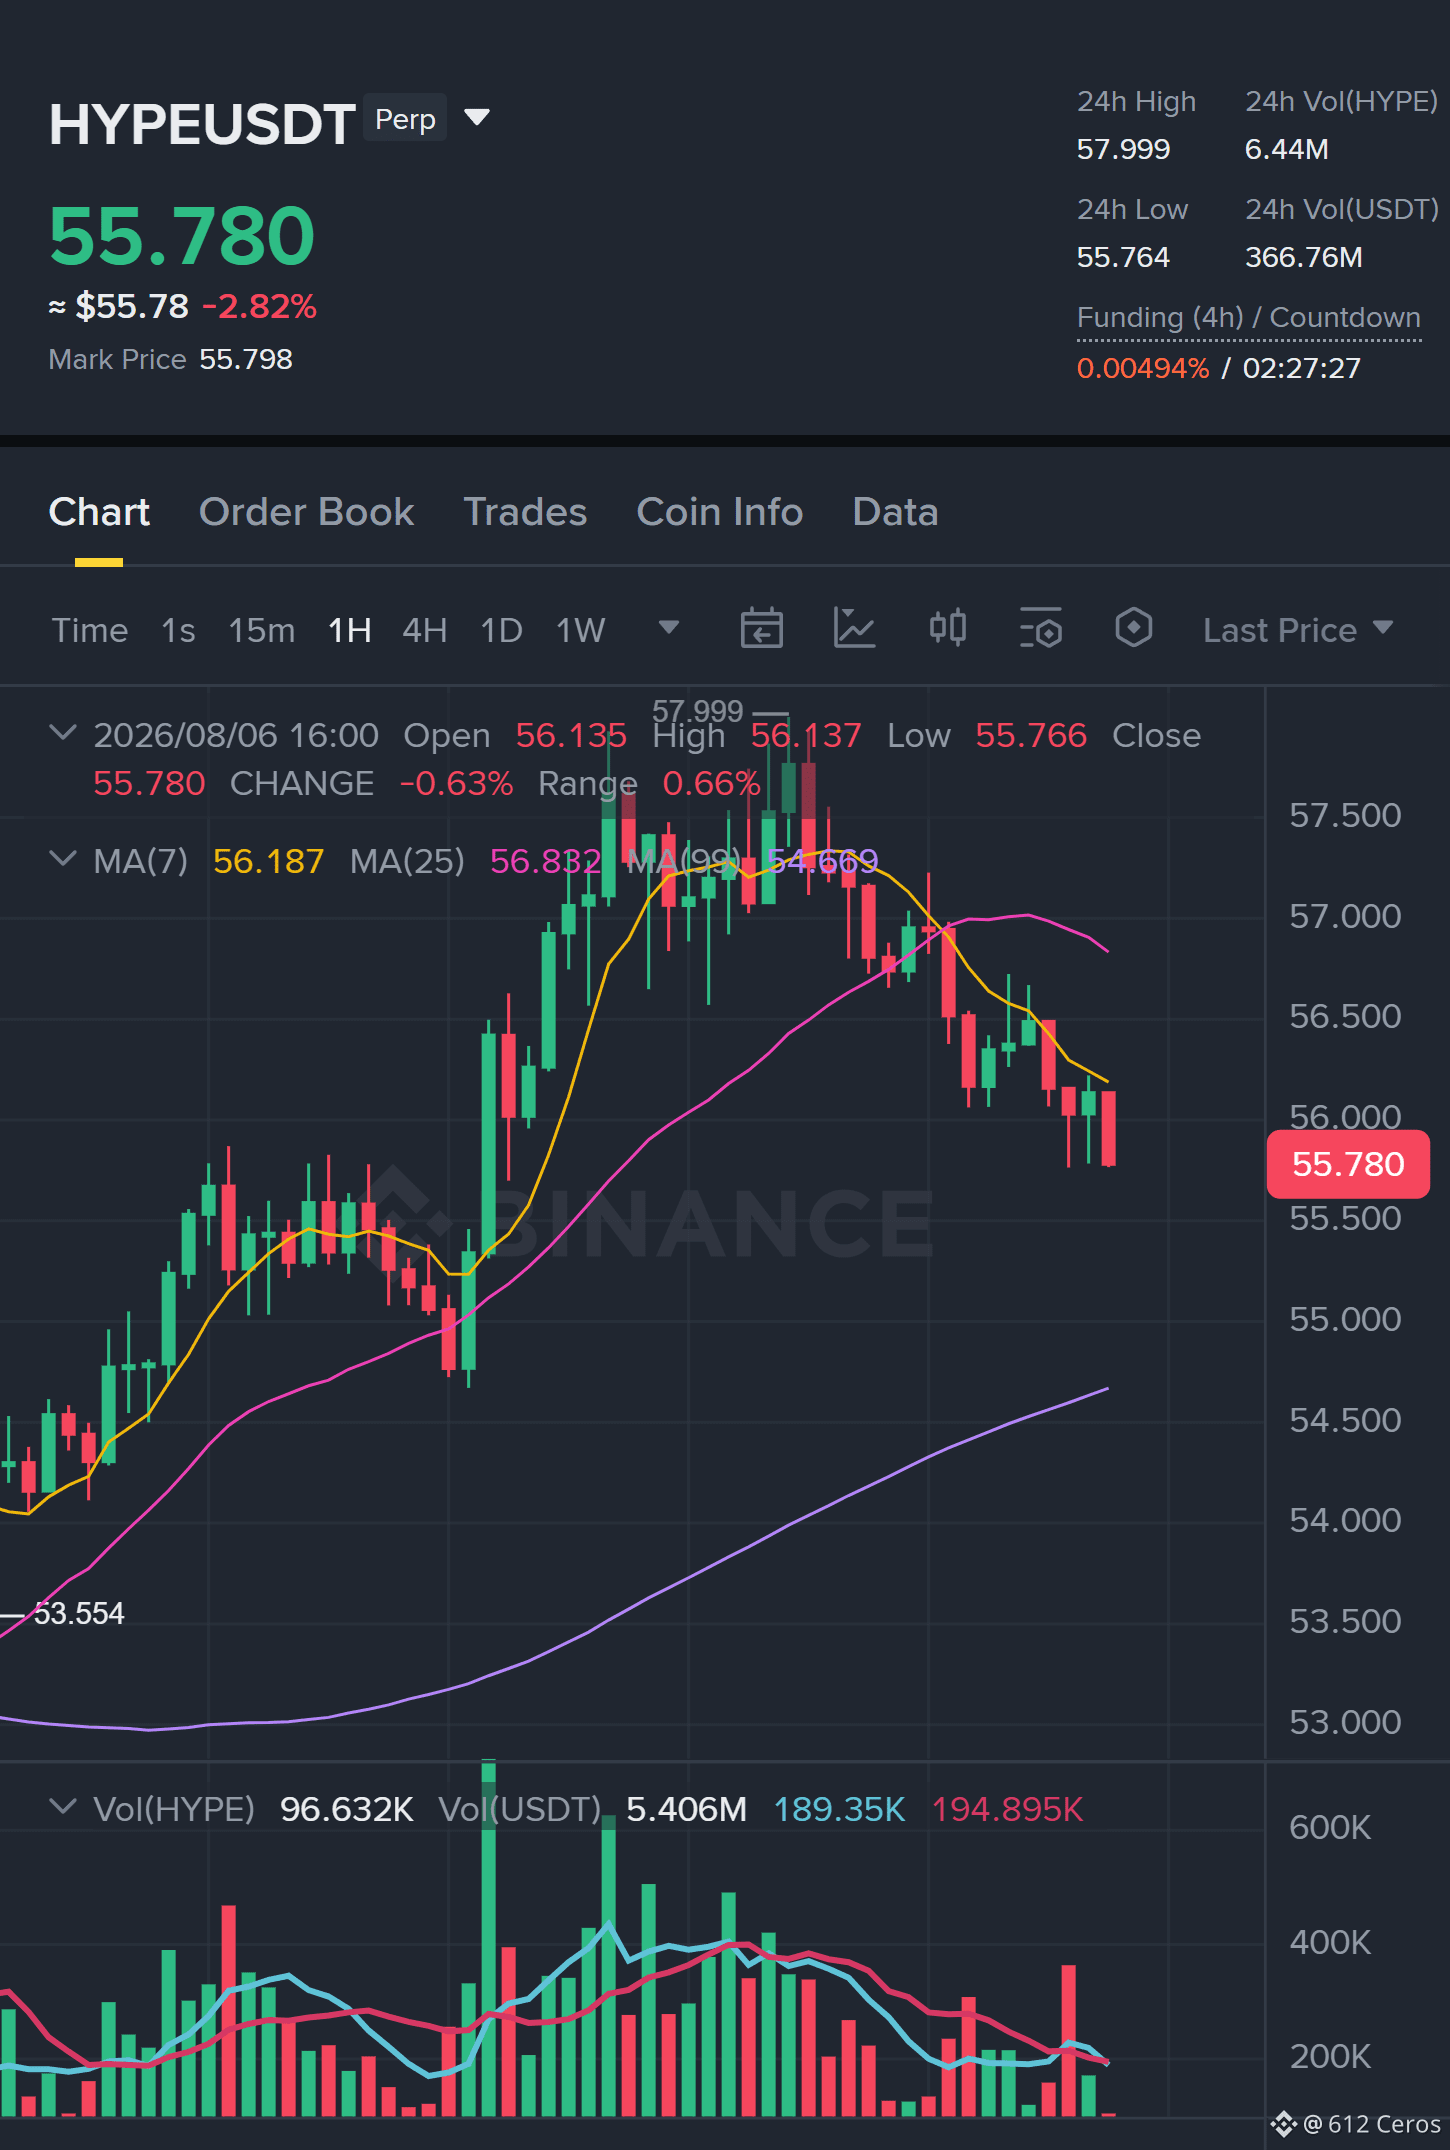1450x2150 pixels.
Task: Click the 24h Vol(HYPE) value 6.44M
Action: pyautogui.click(x=1287, y=149)
